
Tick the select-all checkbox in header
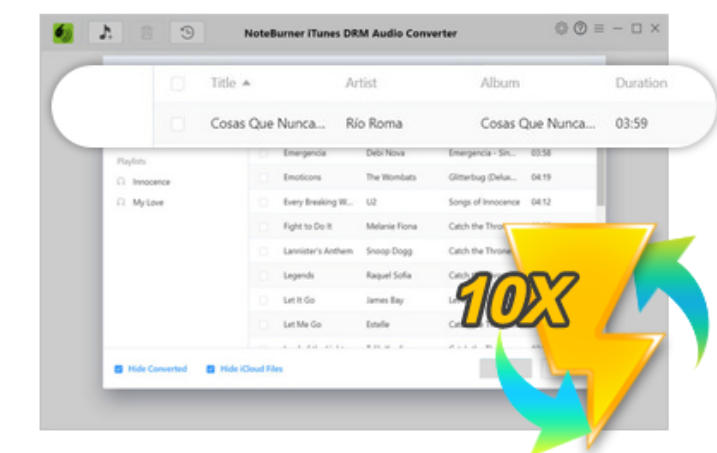click(x=178, y=84)
